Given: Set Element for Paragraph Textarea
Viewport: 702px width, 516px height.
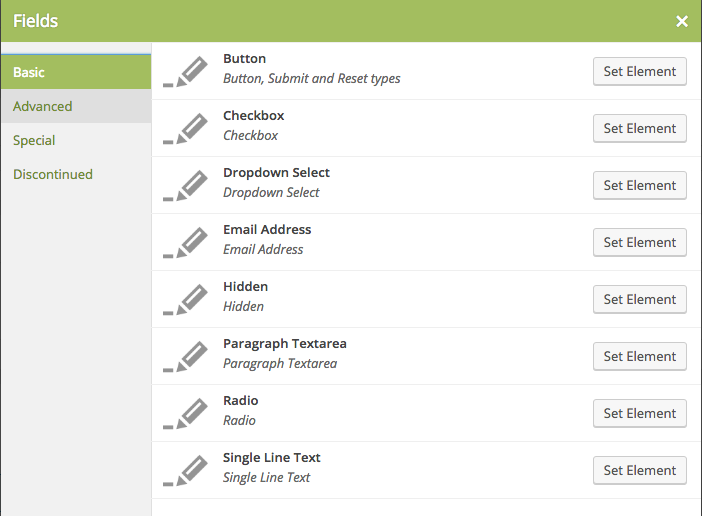Looking at the screenshot, I should tap(640, 356).
